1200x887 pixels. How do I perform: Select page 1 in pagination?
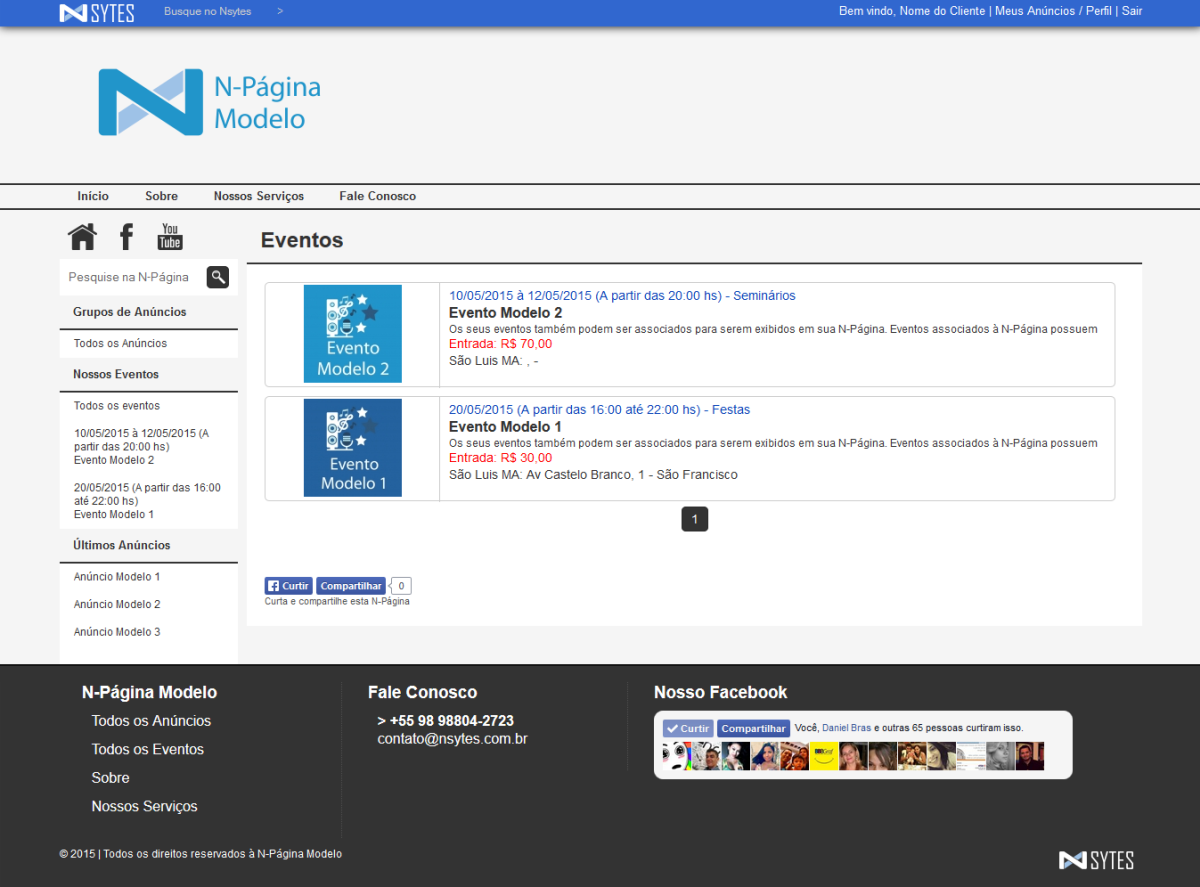694,519
